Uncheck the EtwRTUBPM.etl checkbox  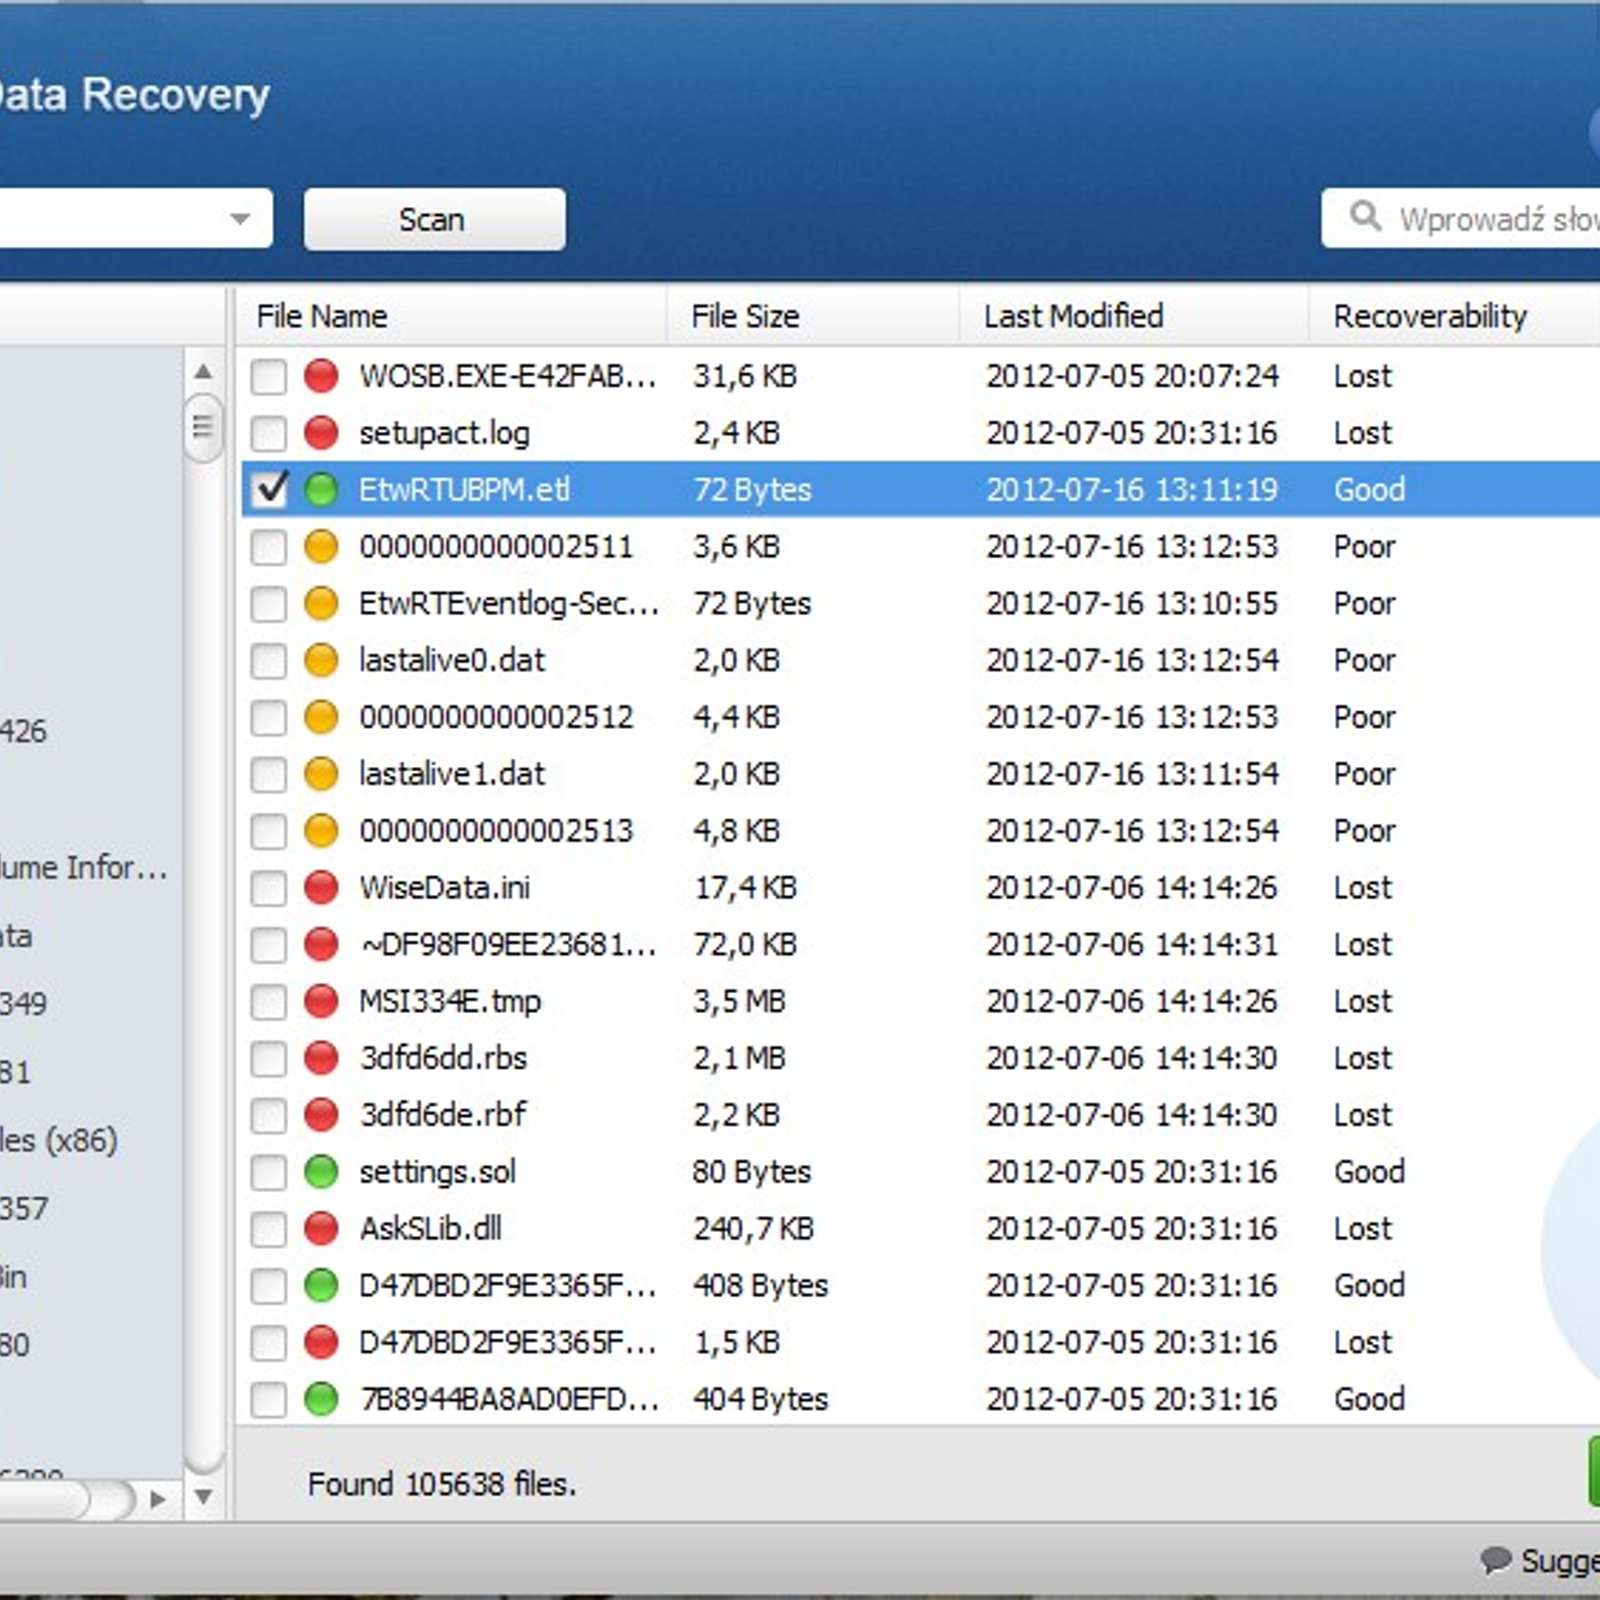click(x=268, y=490)
